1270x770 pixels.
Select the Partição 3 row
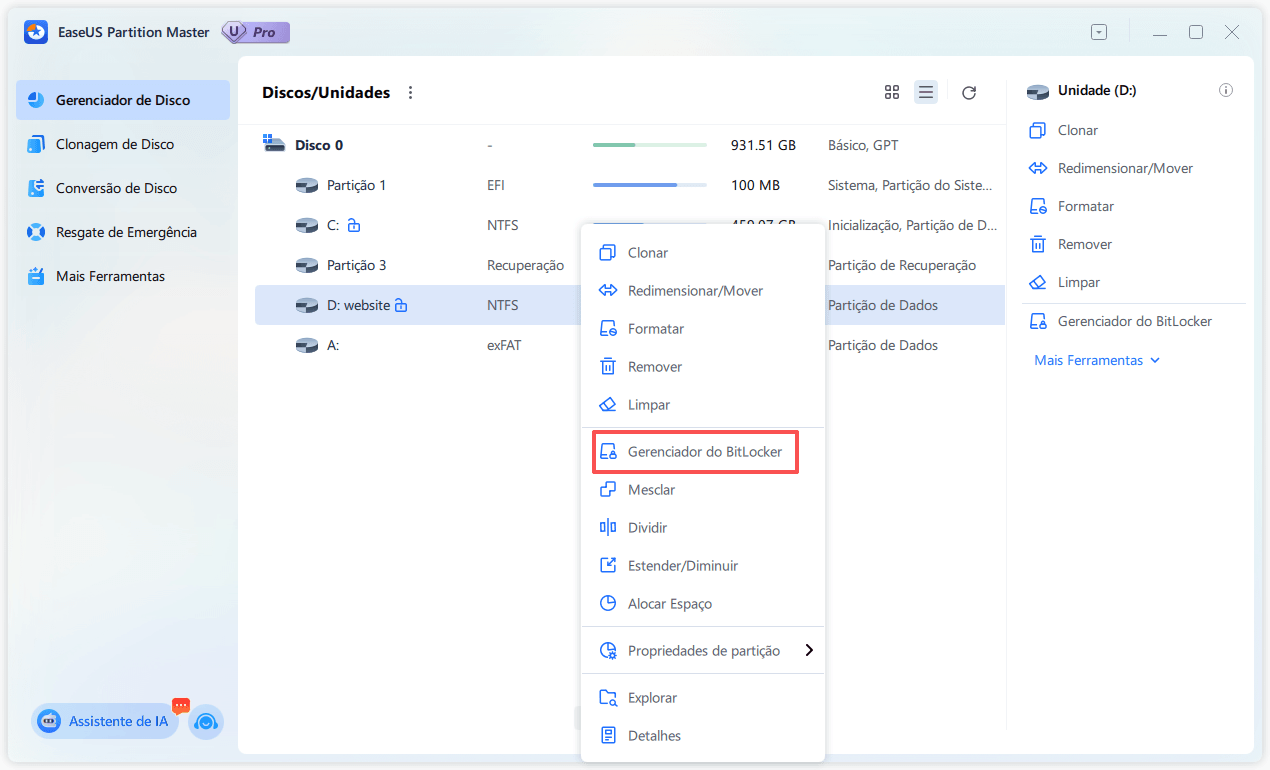[630, 265]
